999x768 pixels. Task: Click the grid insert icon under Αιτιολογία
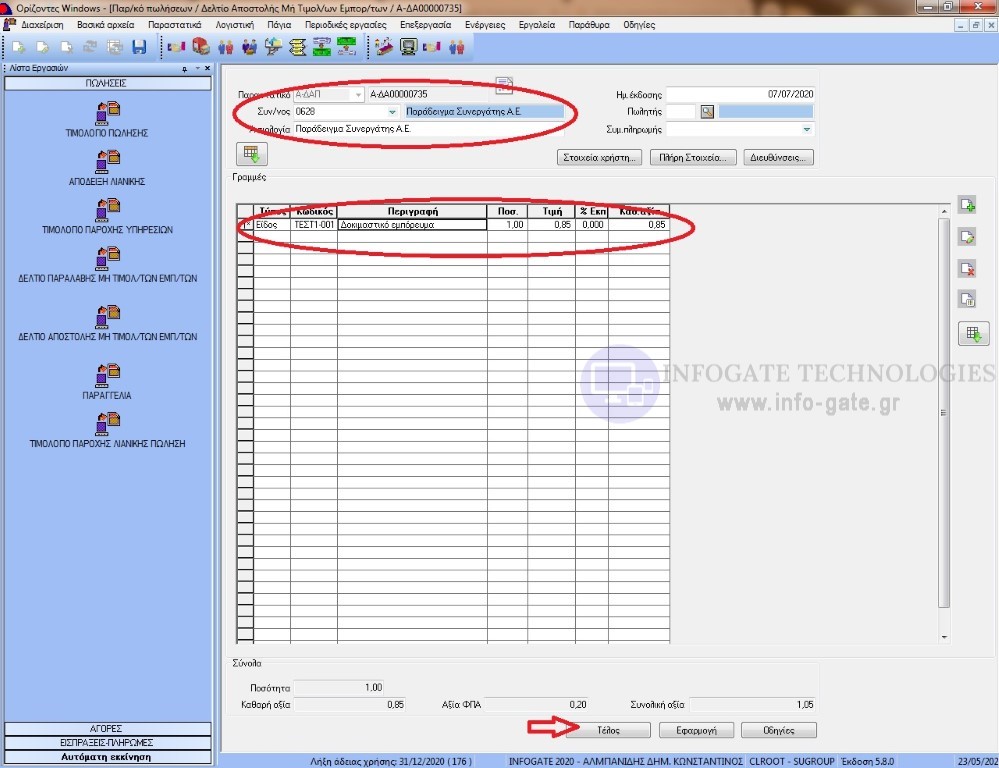pyautogui.click(x=250, y=154)
